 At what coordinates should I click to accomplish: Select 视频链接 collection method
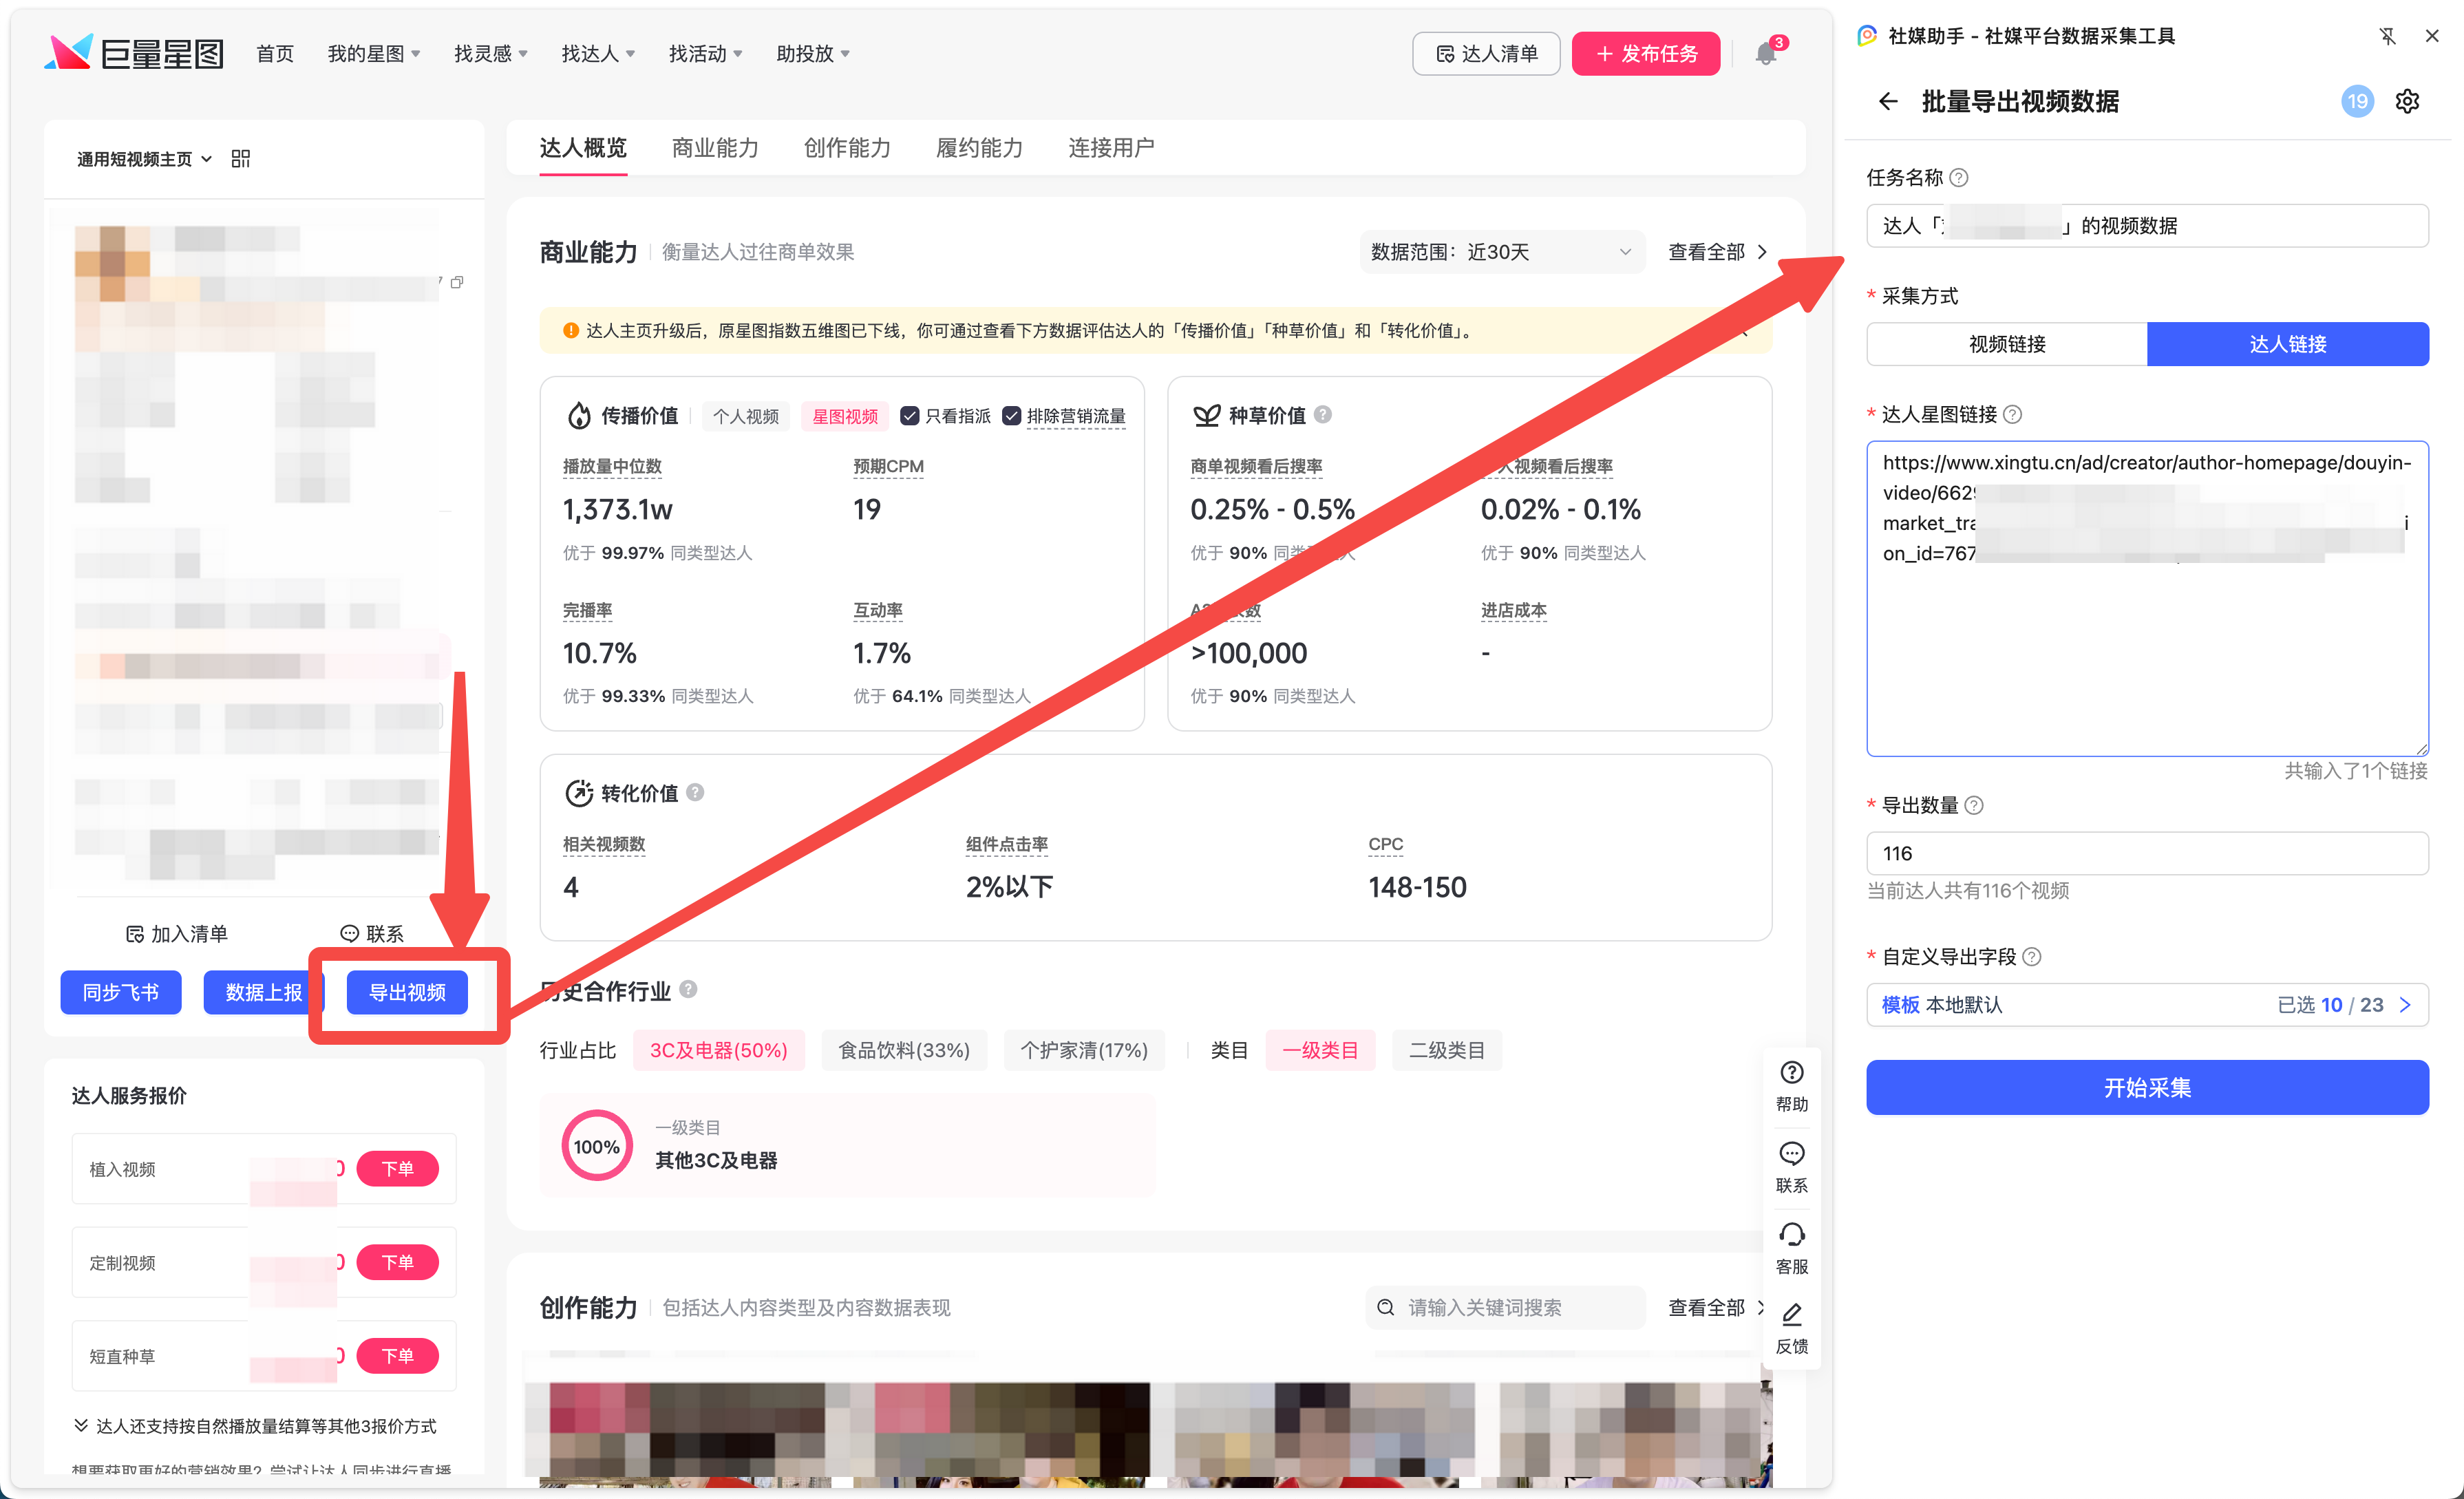click(2007, 344)
